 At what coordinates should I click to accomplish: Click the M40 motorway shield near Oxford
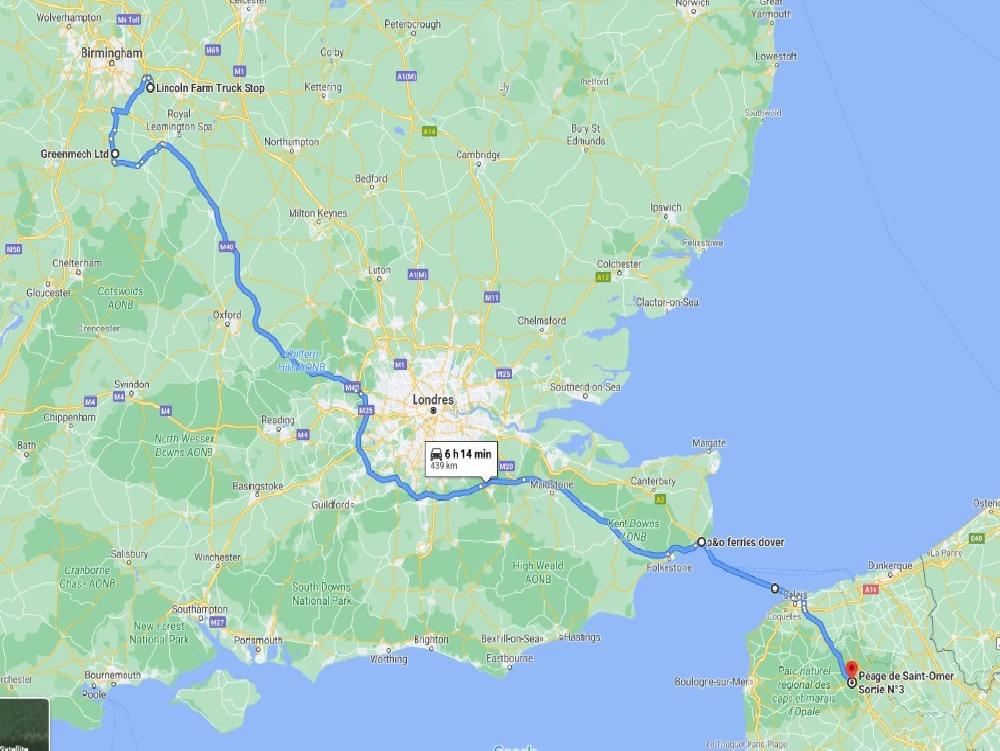click(227, 247)
